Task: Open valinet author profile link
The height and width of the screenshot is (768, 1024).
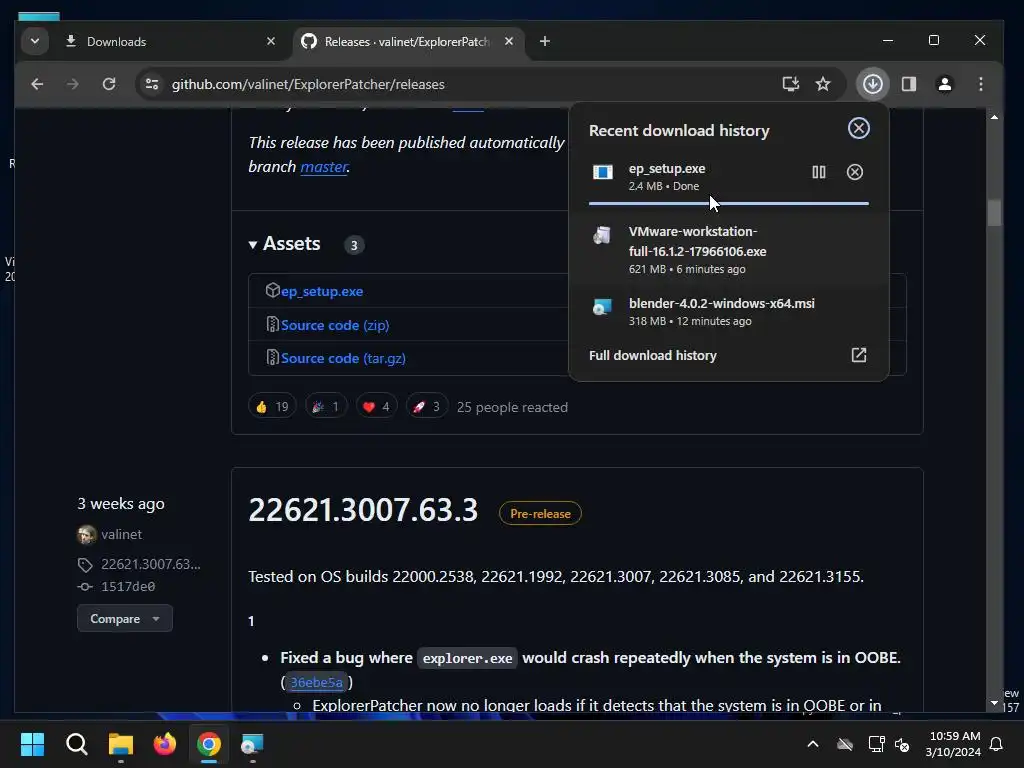Action: click(121, 534)
